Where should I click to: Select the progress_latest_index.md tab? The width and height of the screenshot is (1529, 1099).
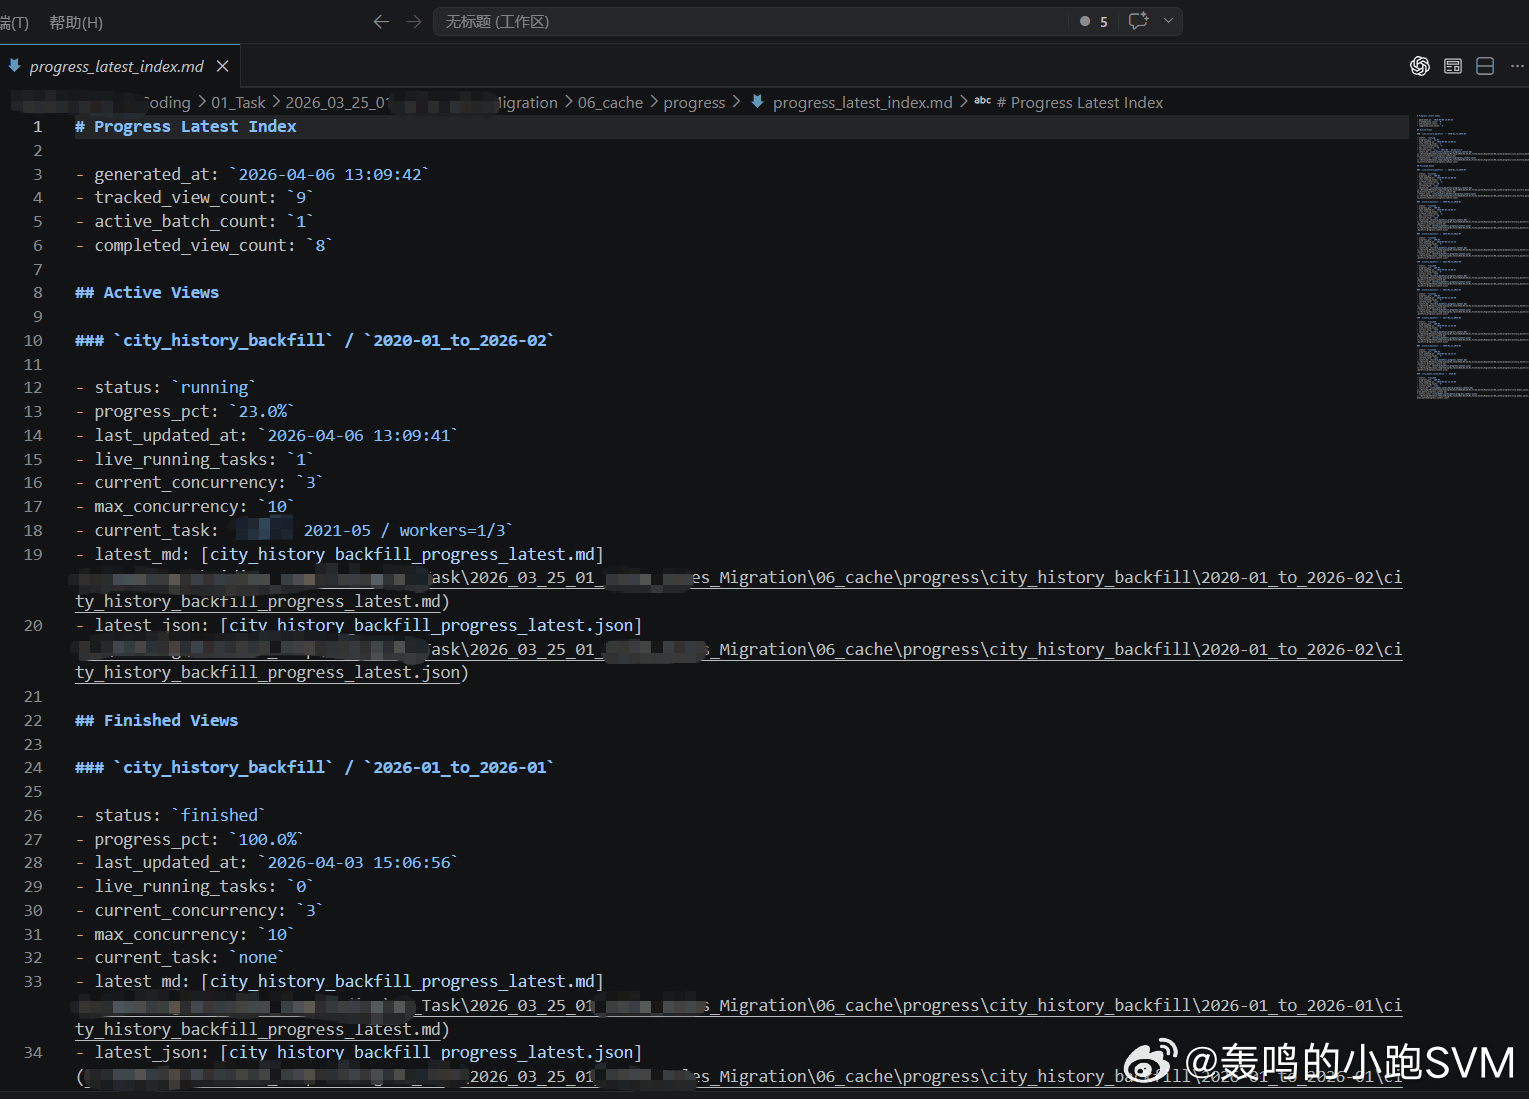pos(116,66)
